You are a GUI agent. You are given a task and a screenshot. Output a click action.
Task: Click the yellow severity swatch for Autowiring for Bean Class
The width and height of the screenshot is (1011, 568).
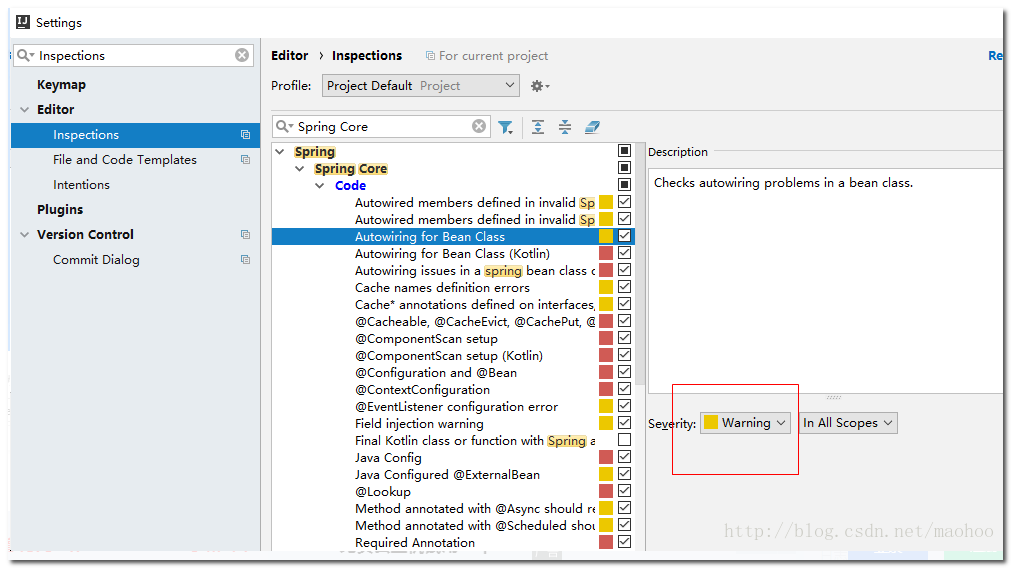(x=606, y=236)
